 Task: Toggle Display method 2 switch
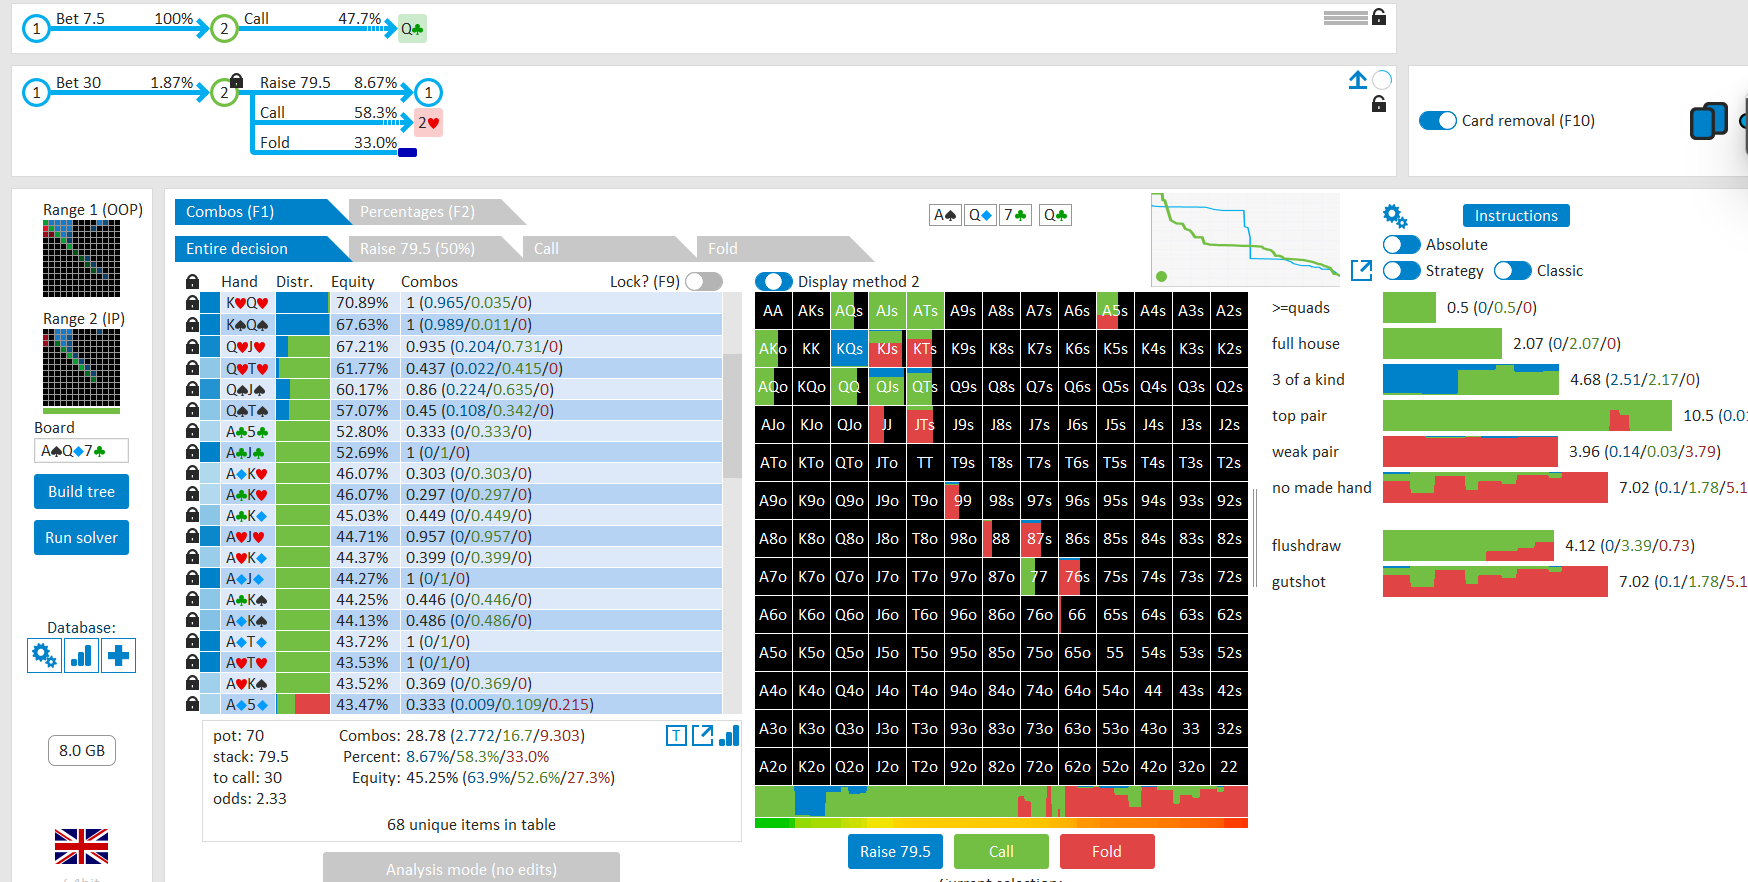(x=774, y=282)
